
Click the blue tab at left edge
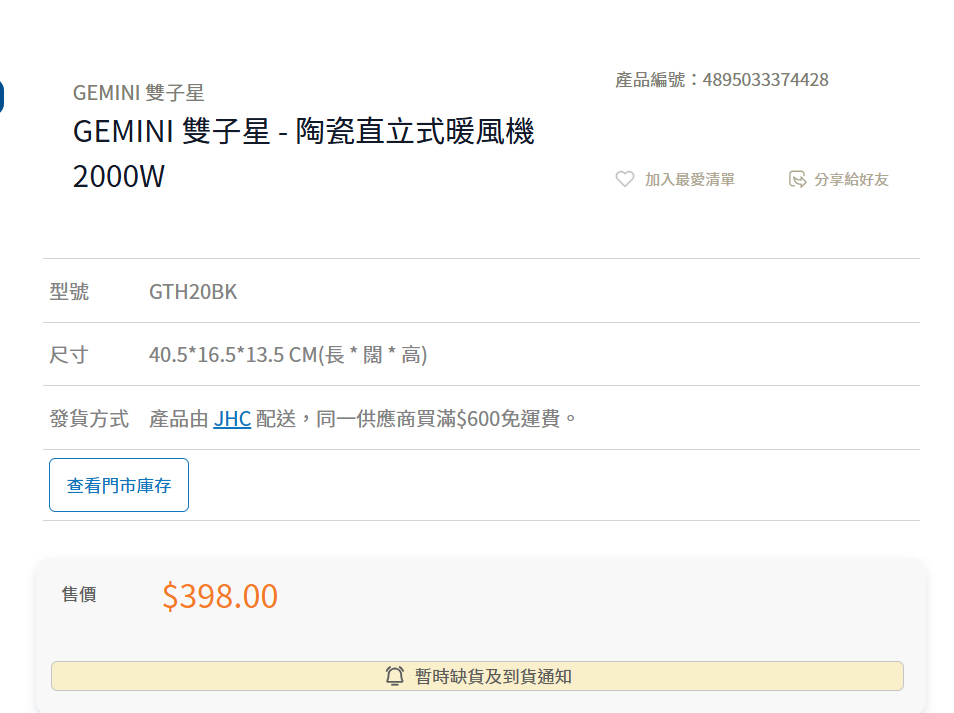[2, 97]
